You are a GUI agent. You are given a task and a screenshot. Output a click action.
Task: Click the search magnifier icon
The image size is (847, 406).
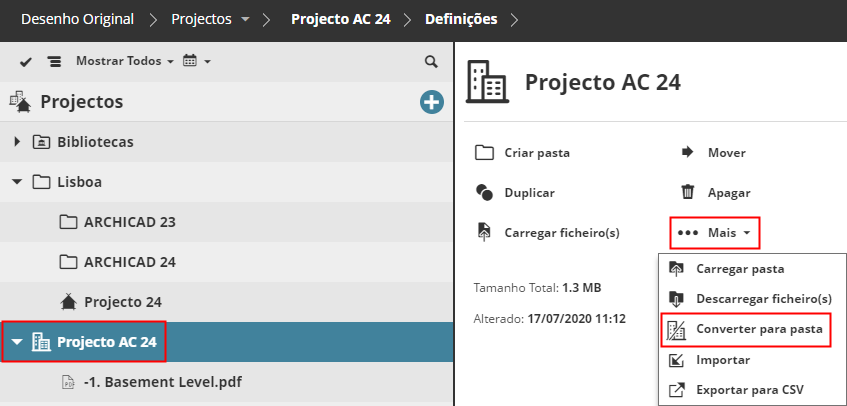(431, 62)
